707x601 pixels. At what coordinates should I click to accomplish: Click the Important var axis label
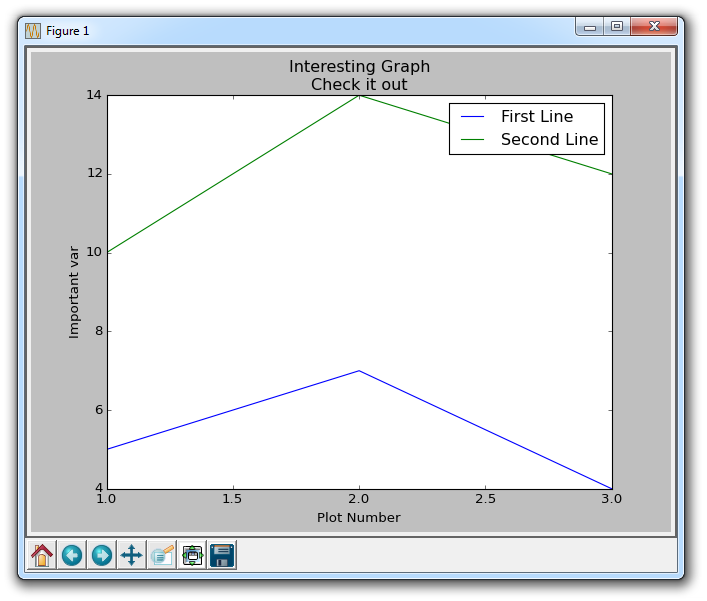(x=74, y=292)
